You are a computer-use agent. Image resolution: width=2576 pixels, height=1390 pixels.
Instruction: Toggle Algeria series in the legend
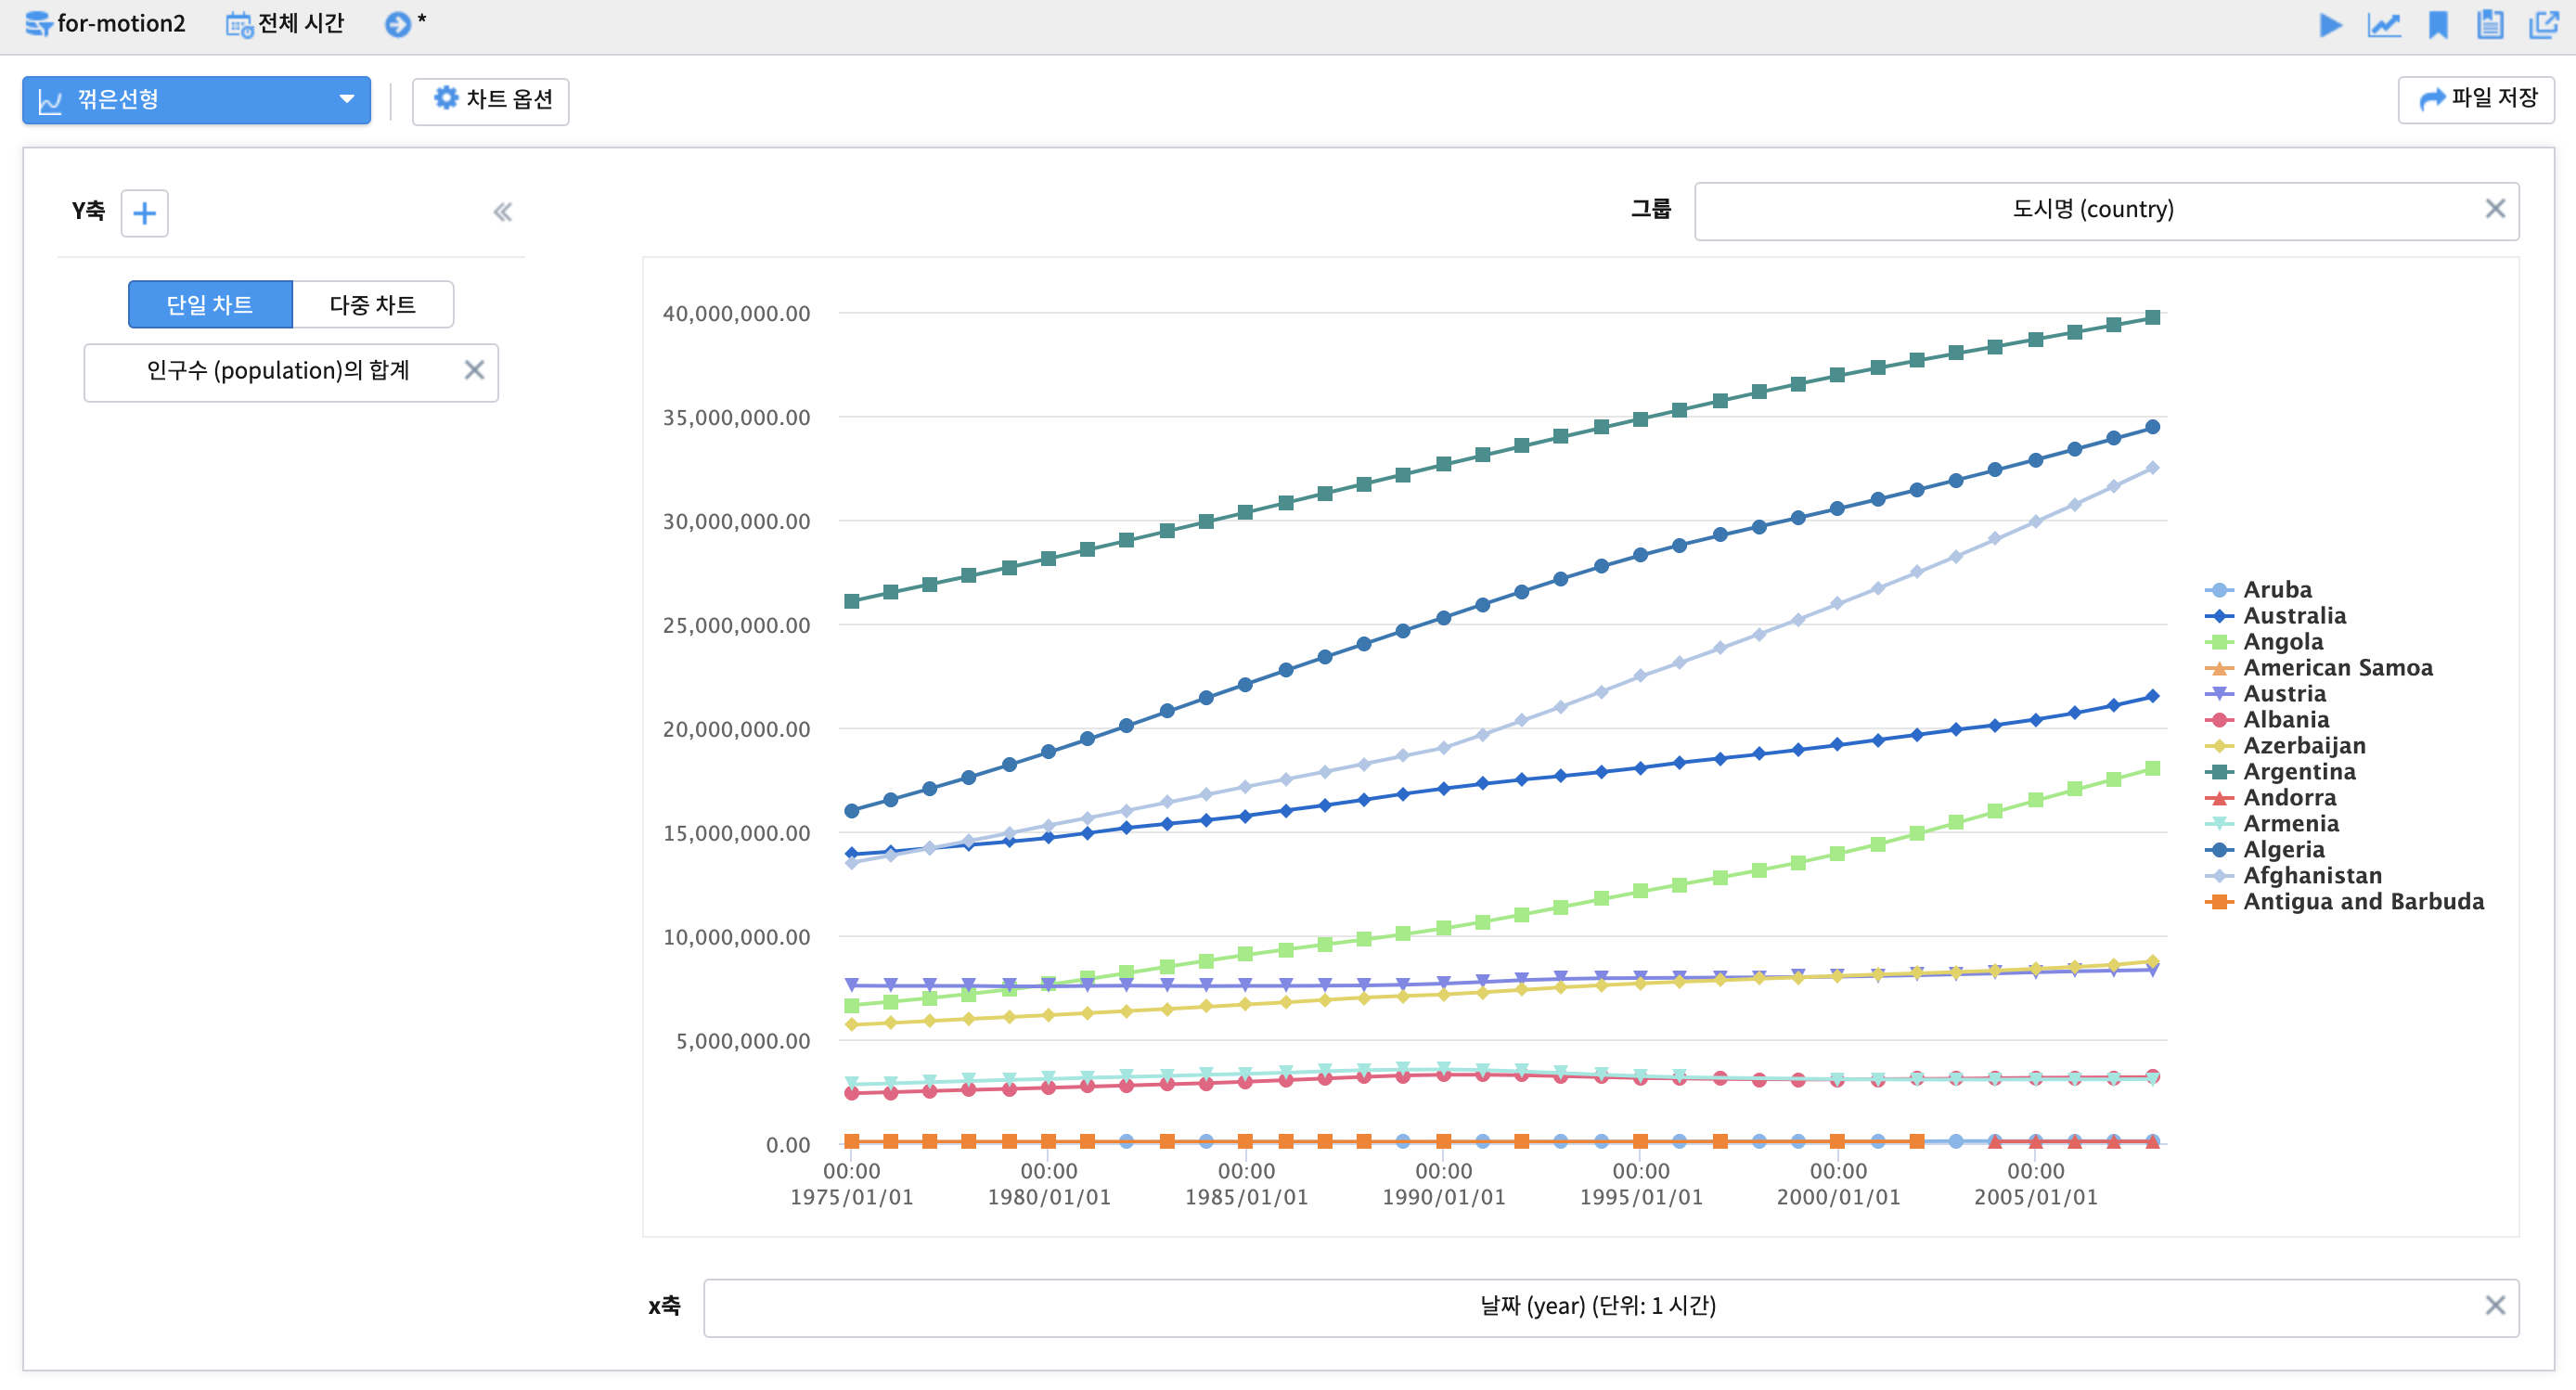pos(2265,850)
